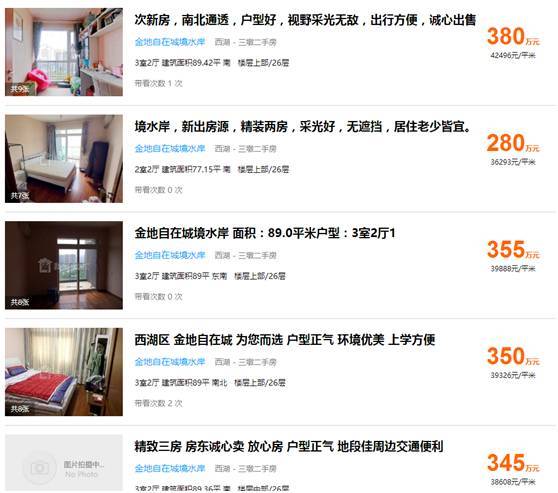Click the 共9张 photo count badge
This screenshot has height=493, width=558.
click(x=20, y=89)
